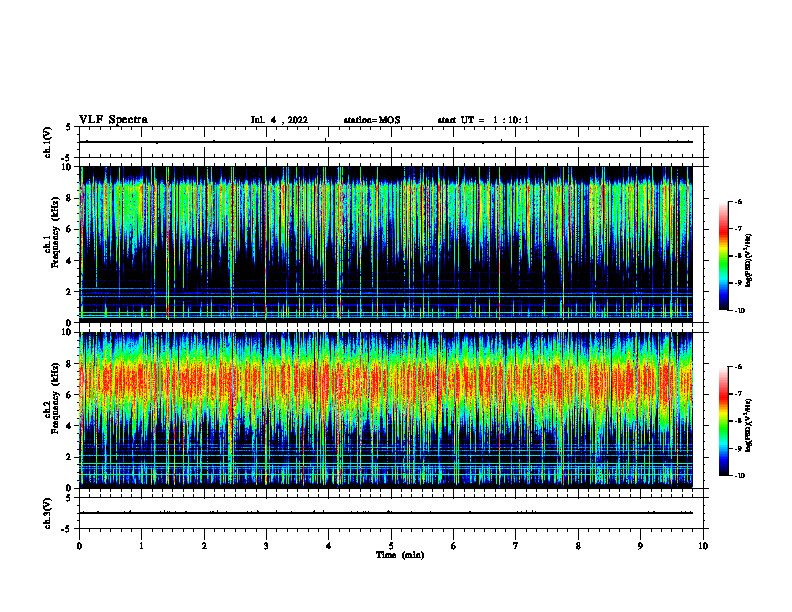Click the time axis tick label '7'
This screenshot has width=792, height=612.
click(516, 546)
